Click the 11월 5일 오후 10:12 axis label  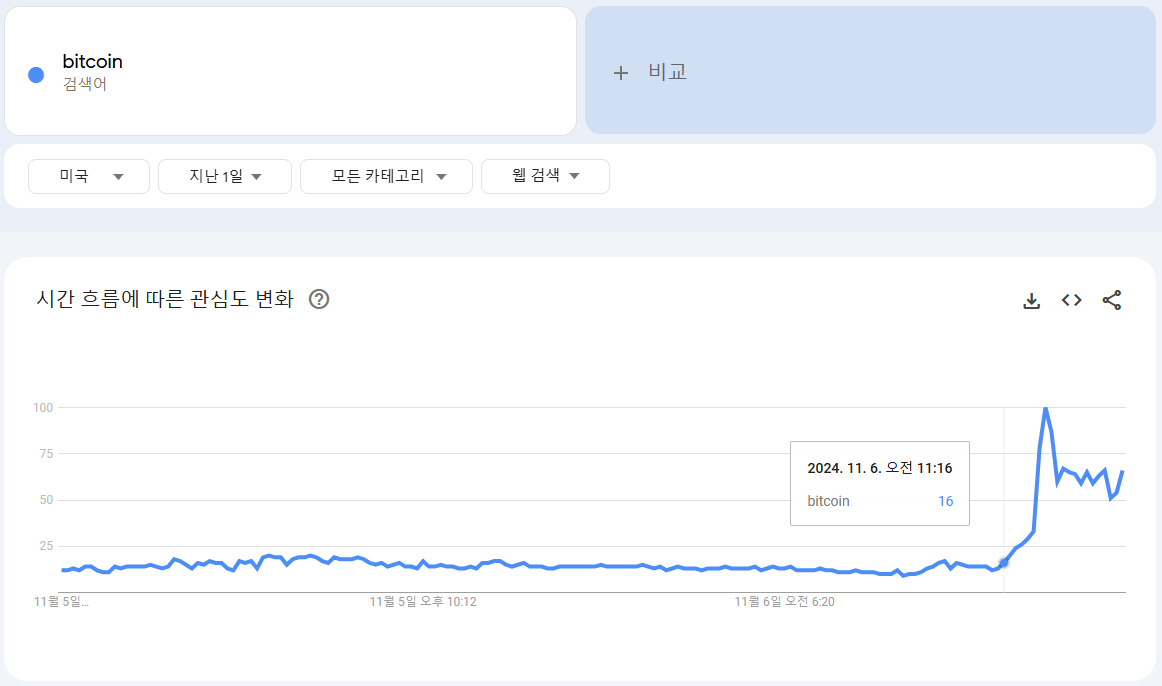tap(423, 602)
